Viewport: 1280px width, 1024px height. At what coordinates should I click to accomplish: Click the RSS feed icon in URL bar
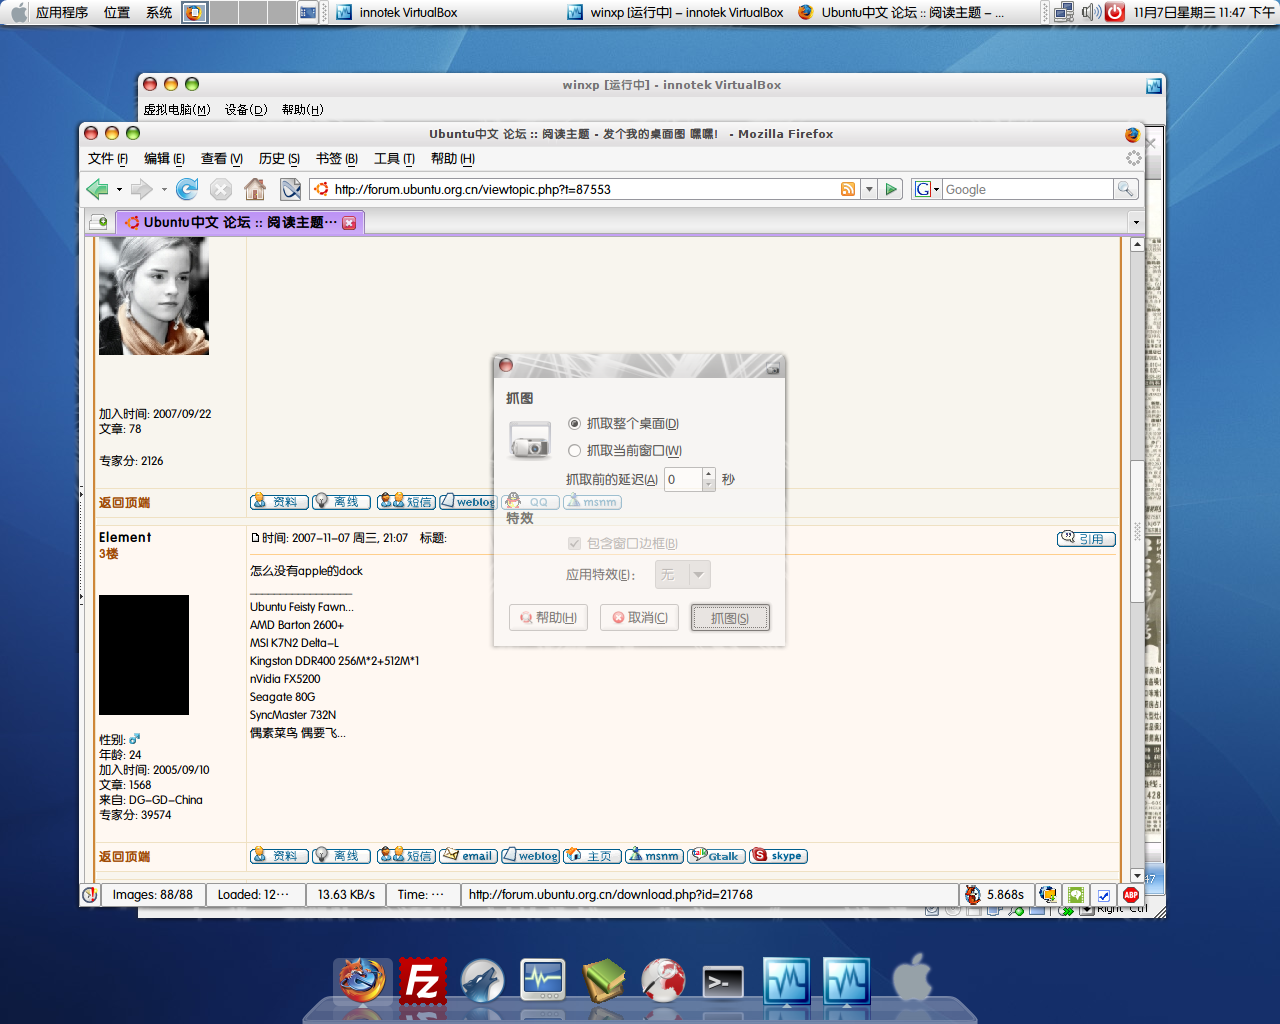(x=848, y=189)
